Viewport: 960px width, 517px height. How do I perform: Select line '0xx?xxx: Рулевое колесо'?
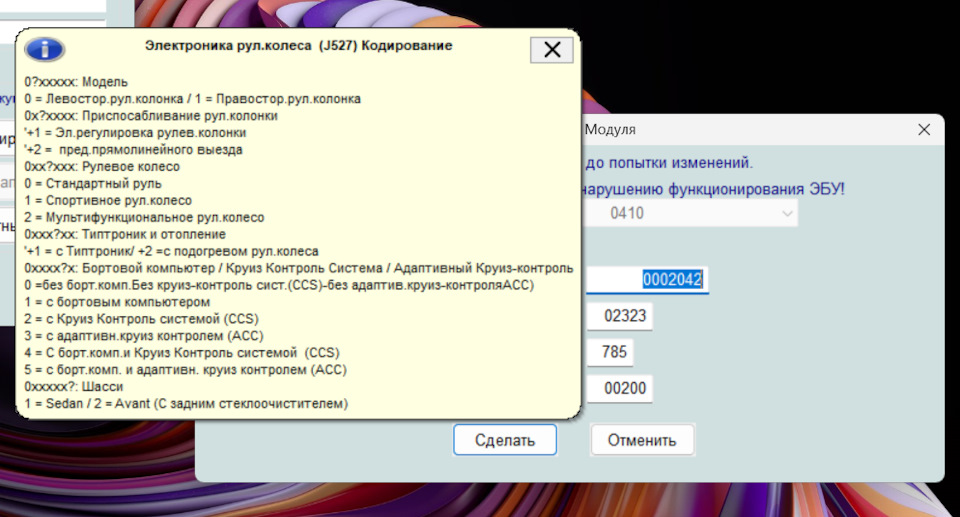click(102, 167)
